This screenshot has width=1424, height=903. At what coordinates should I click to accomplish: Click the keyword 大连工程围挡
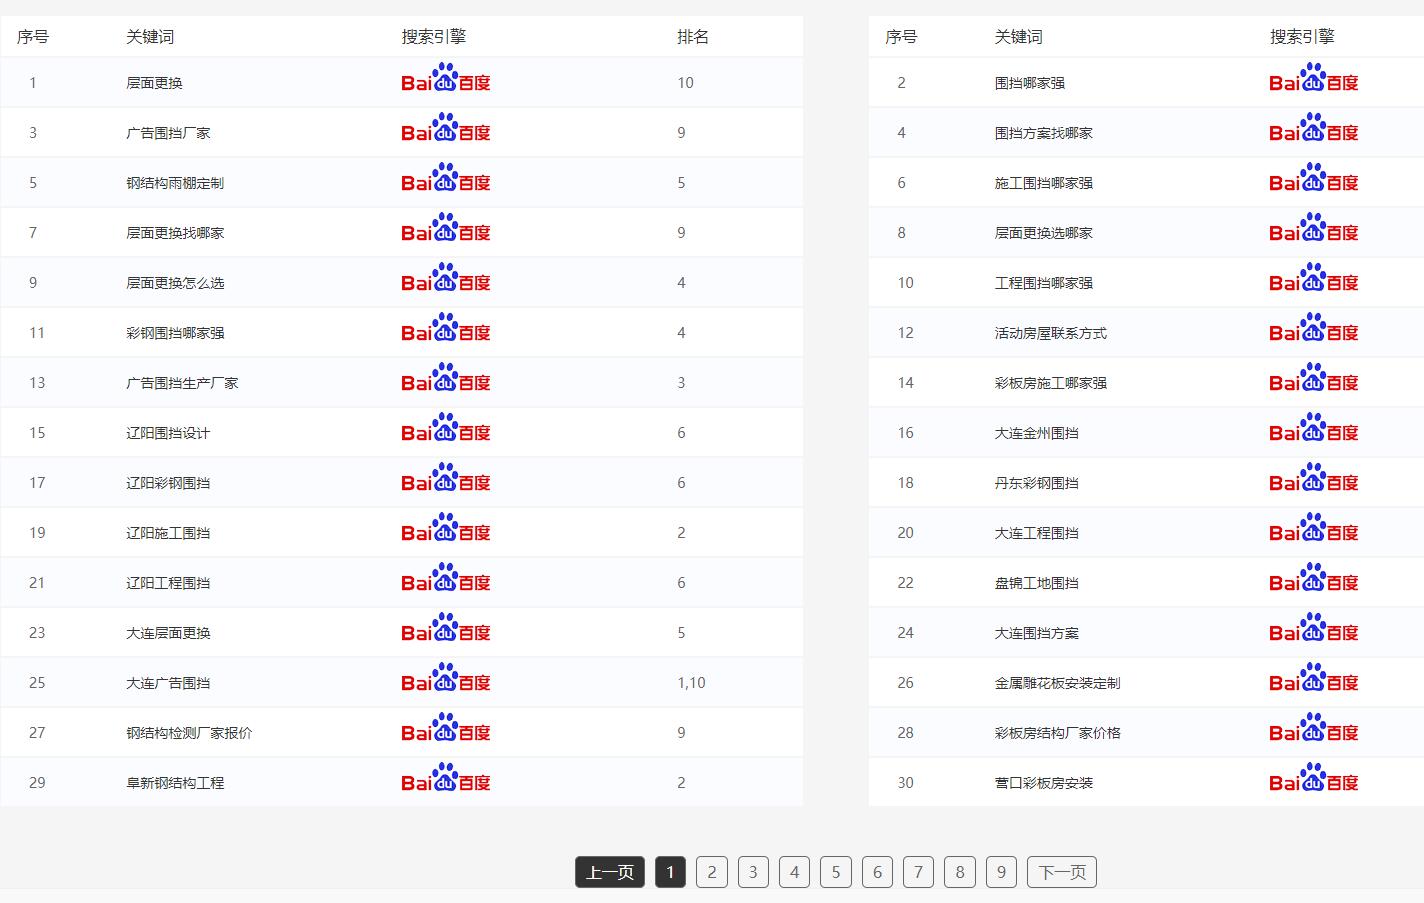1037,533
